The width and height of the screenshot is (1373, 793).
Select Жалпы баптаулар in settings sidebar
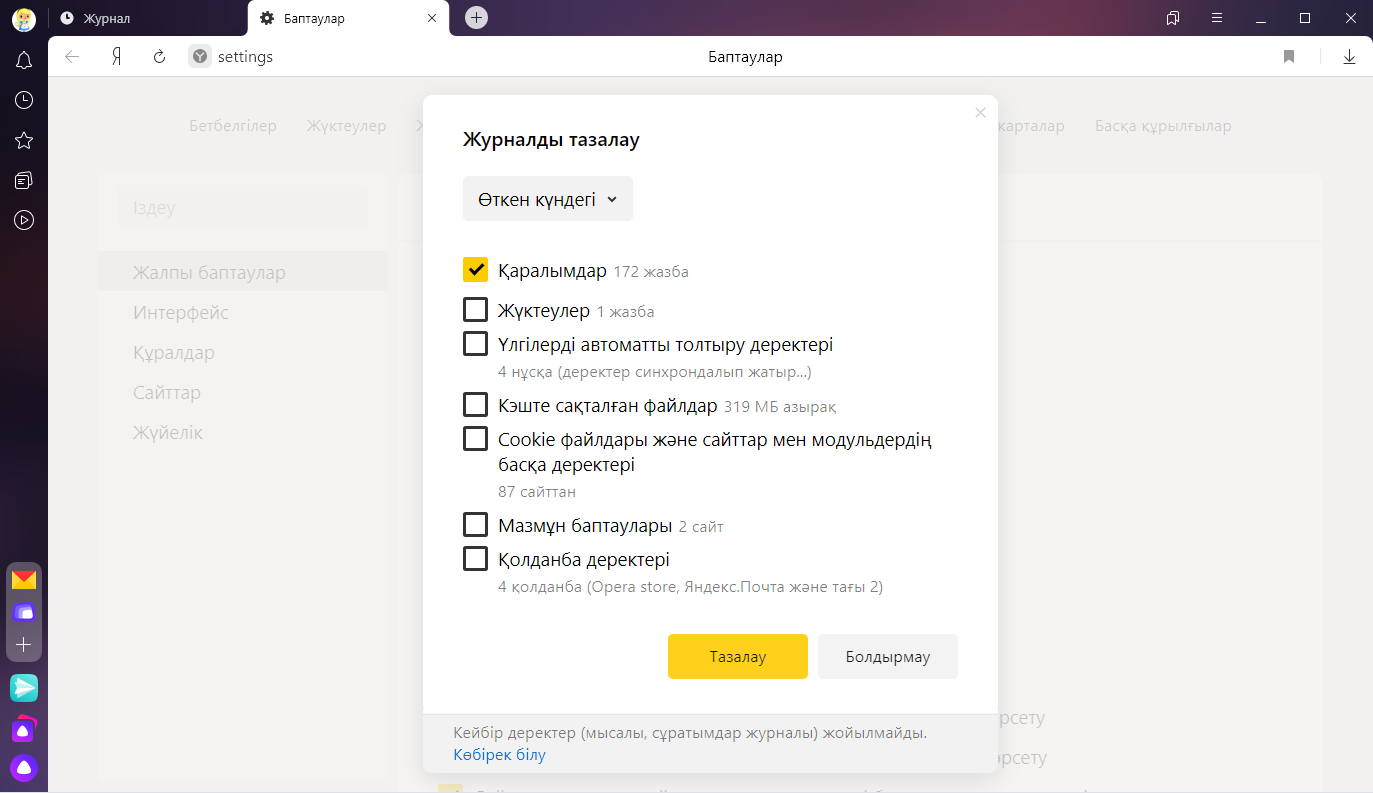242,272
